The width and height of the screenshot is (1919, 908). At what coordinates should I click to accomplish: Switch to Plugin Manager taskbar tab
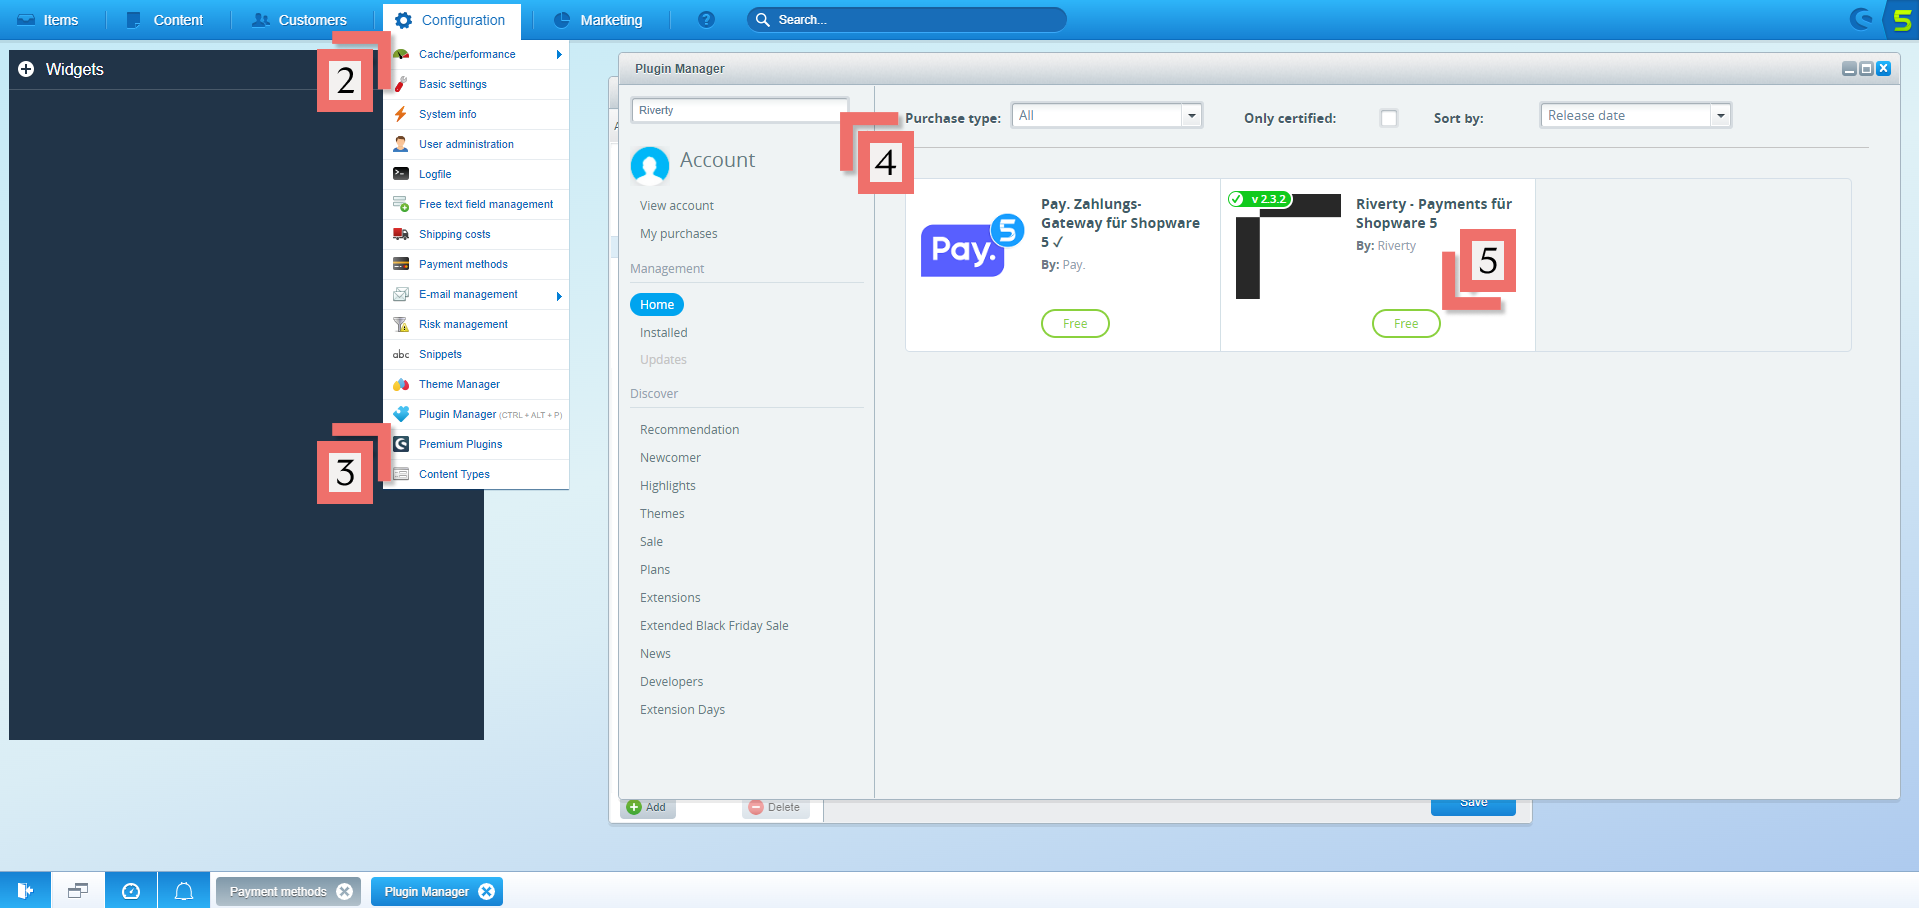coord(426,891)
